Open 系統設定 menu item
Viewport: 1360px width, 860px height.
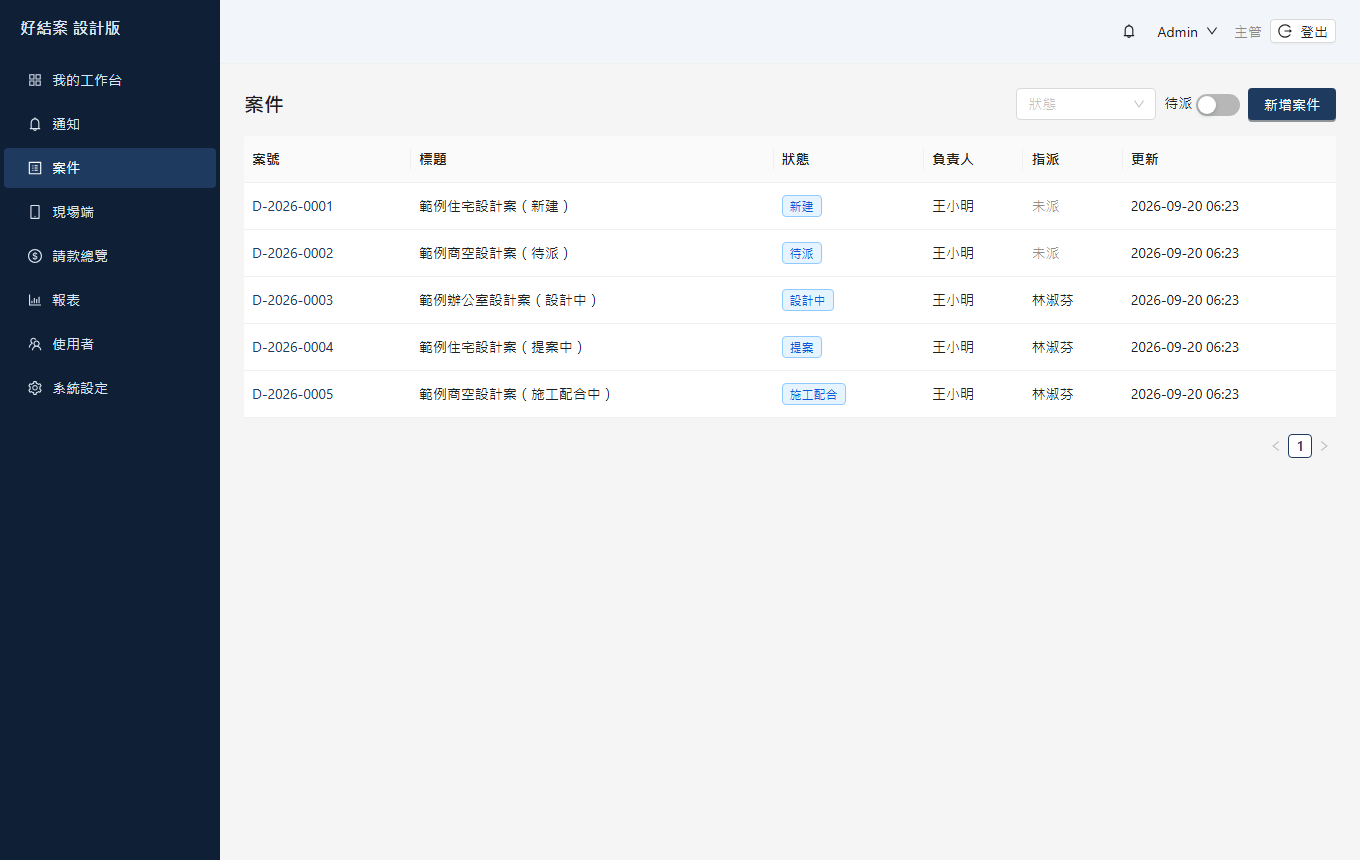pyautogui.click(x=110, y=388)
